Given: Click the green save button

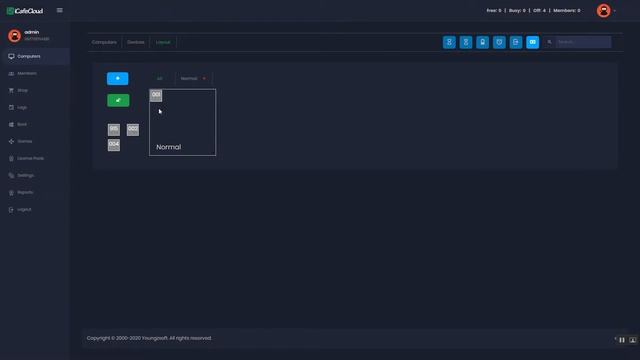Looking at the screenshot, I should point(118,100).
